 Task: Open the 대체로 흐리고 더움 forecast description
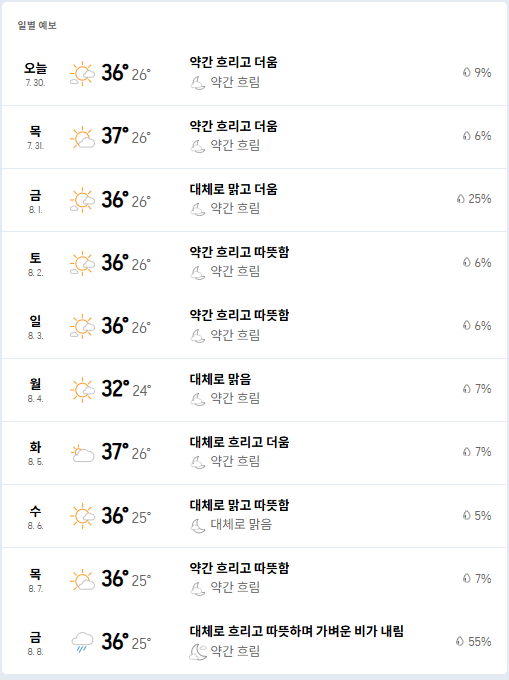[239, 442]
